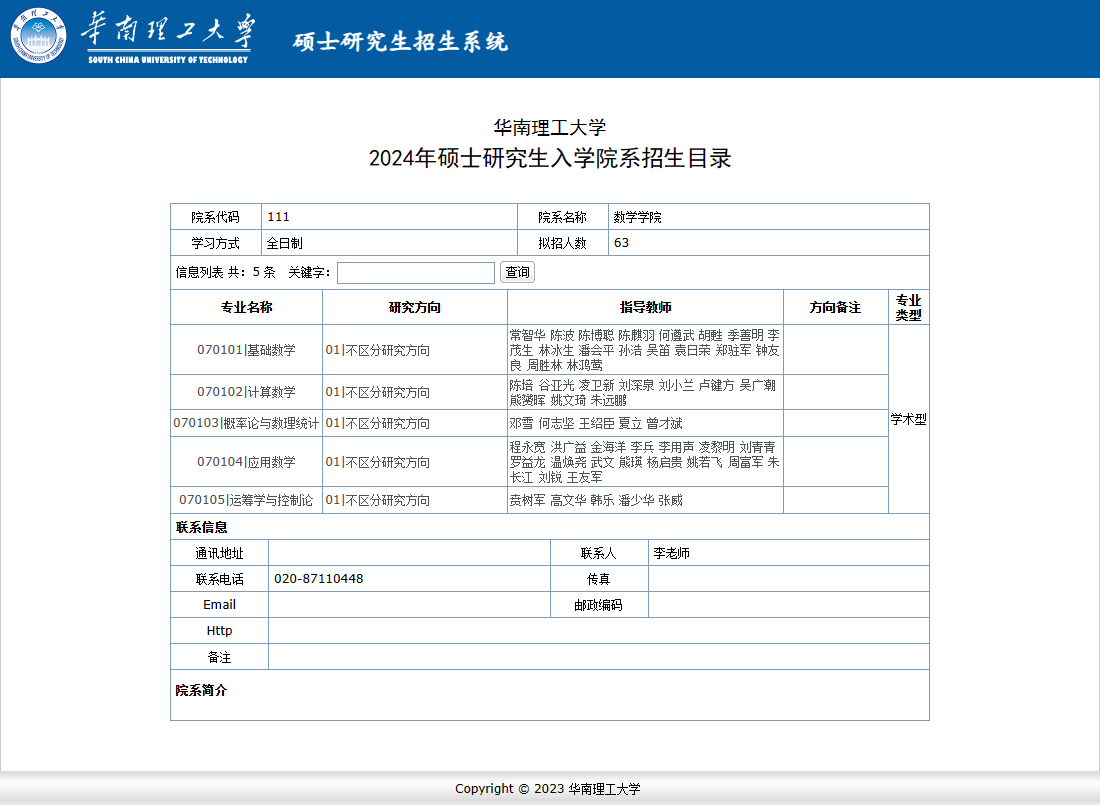Image resolution: width=1100 pixels, height=805 pixels.
Task: Click the 华南理工大学 page title
Action: (x=549, y=127)
